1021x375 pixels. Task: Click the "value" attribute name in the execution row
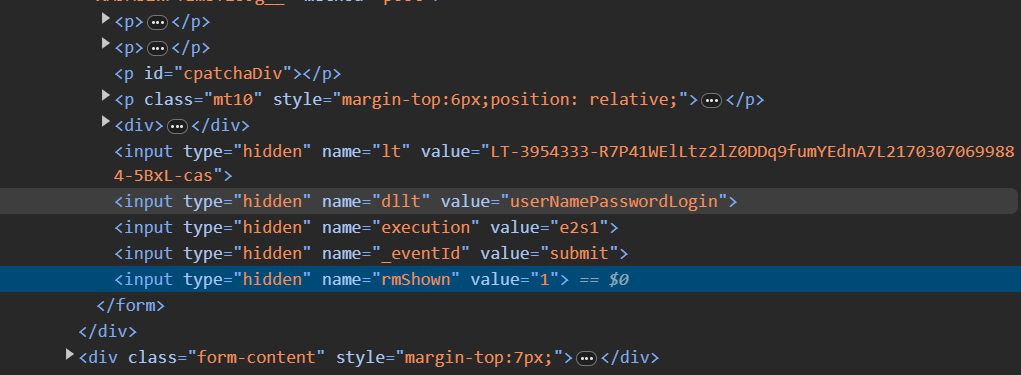point(514,227)
